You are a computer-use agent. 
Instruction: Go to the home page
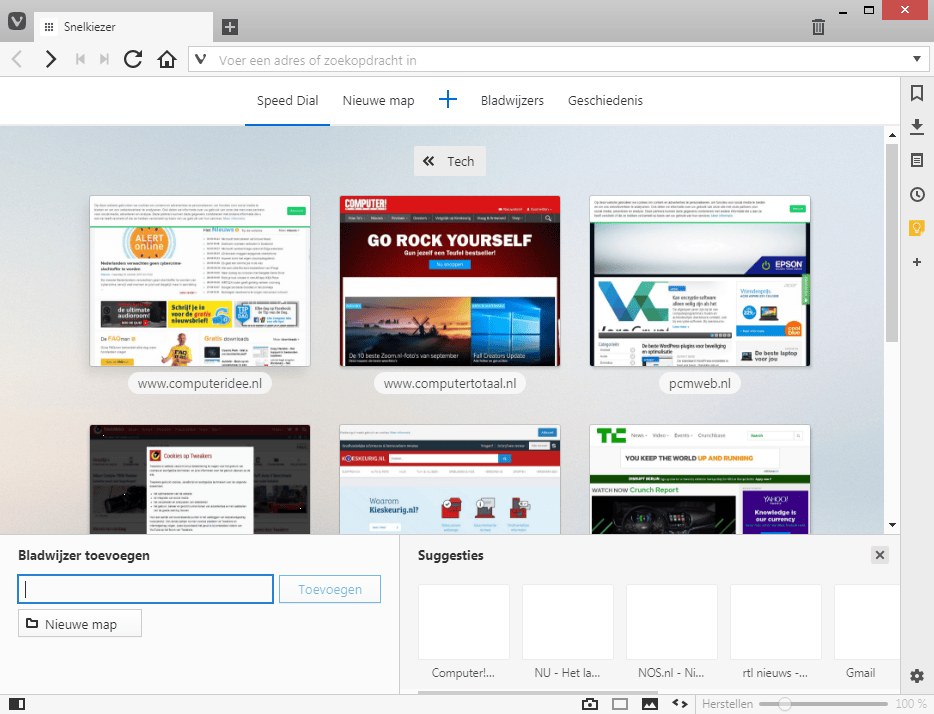coord(167,59)
